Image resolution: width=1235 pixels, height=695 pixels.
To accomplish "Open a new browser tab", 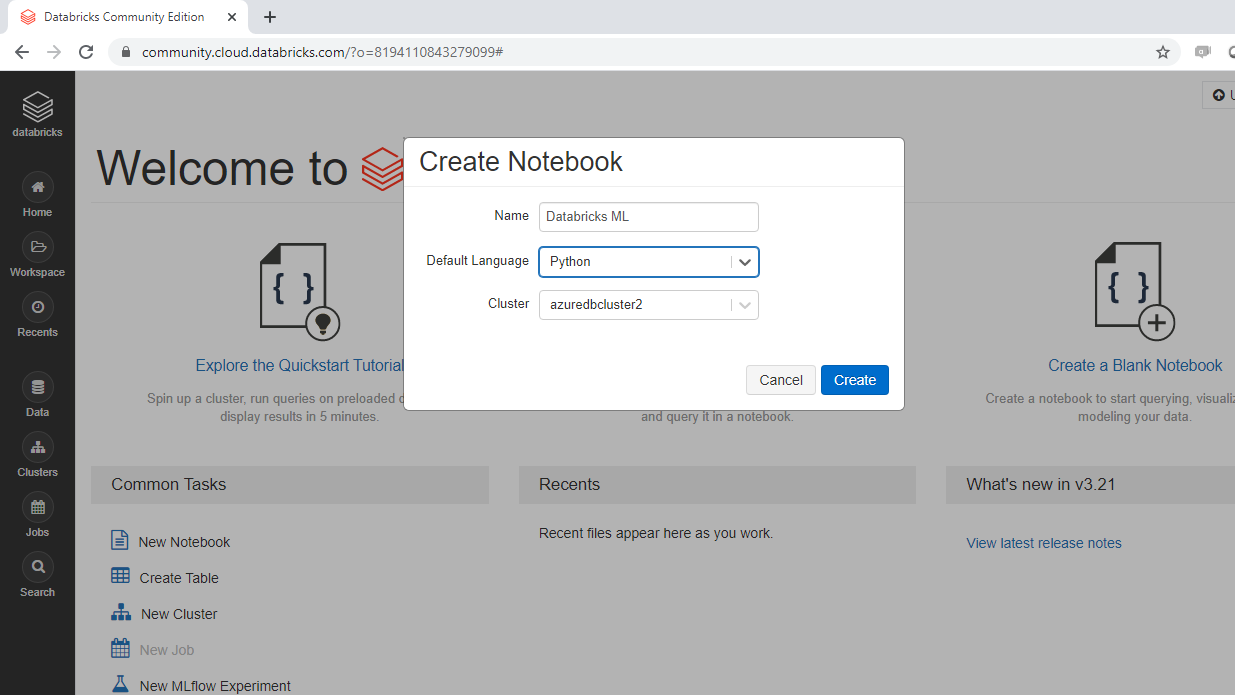I will [x=270, y=17].
